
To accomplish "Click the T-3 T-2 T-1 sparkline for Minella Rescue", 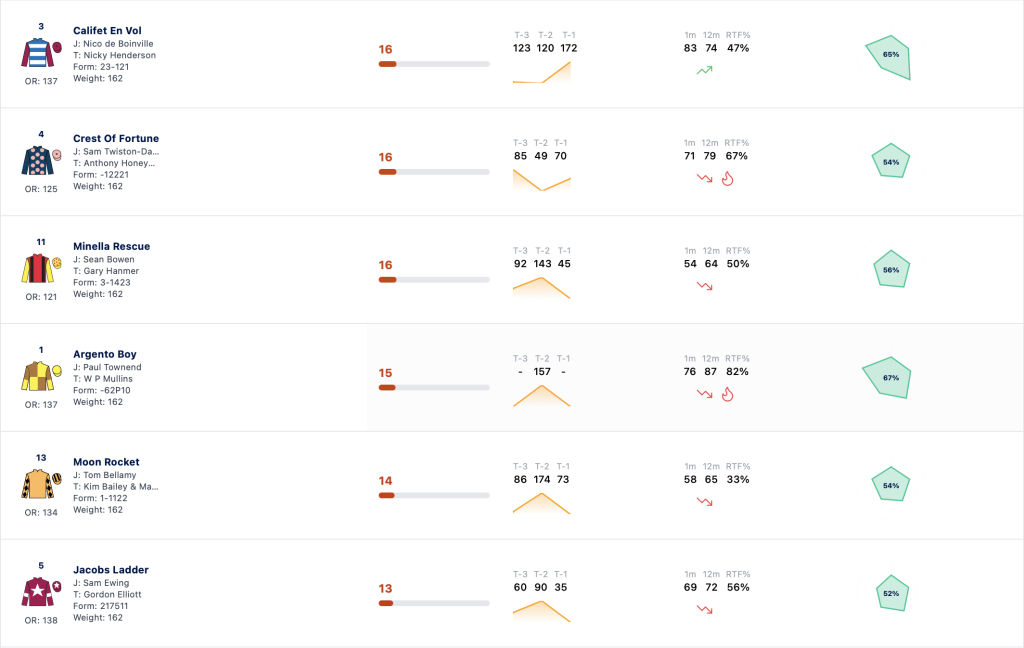I will (541, 288).
